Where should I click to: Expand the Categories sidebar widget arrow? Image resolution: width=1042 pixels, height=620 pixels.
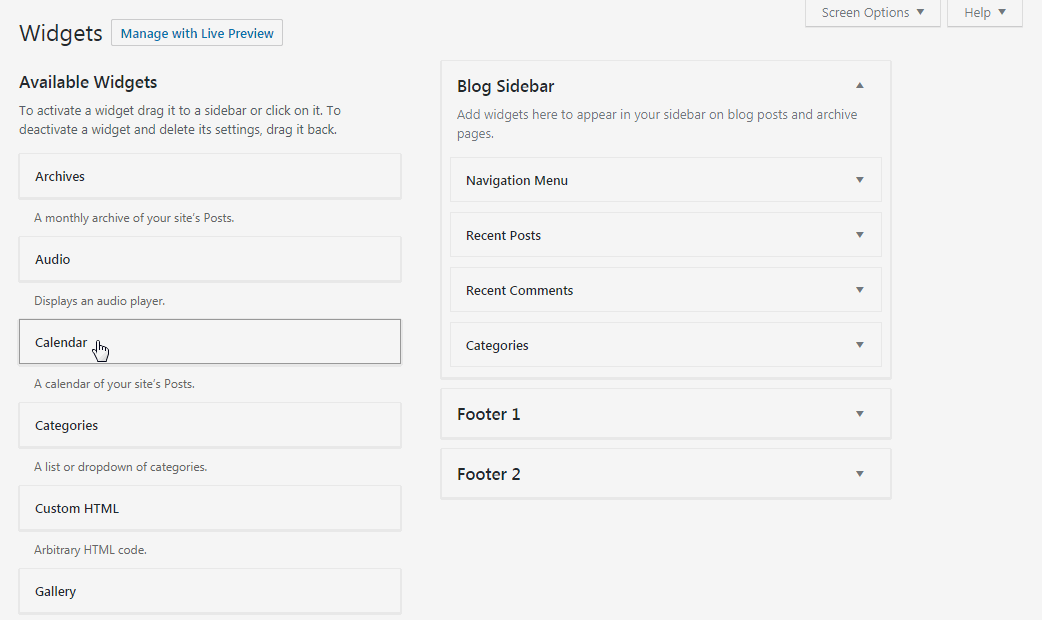pyautogui.click(x=859, y=346)
